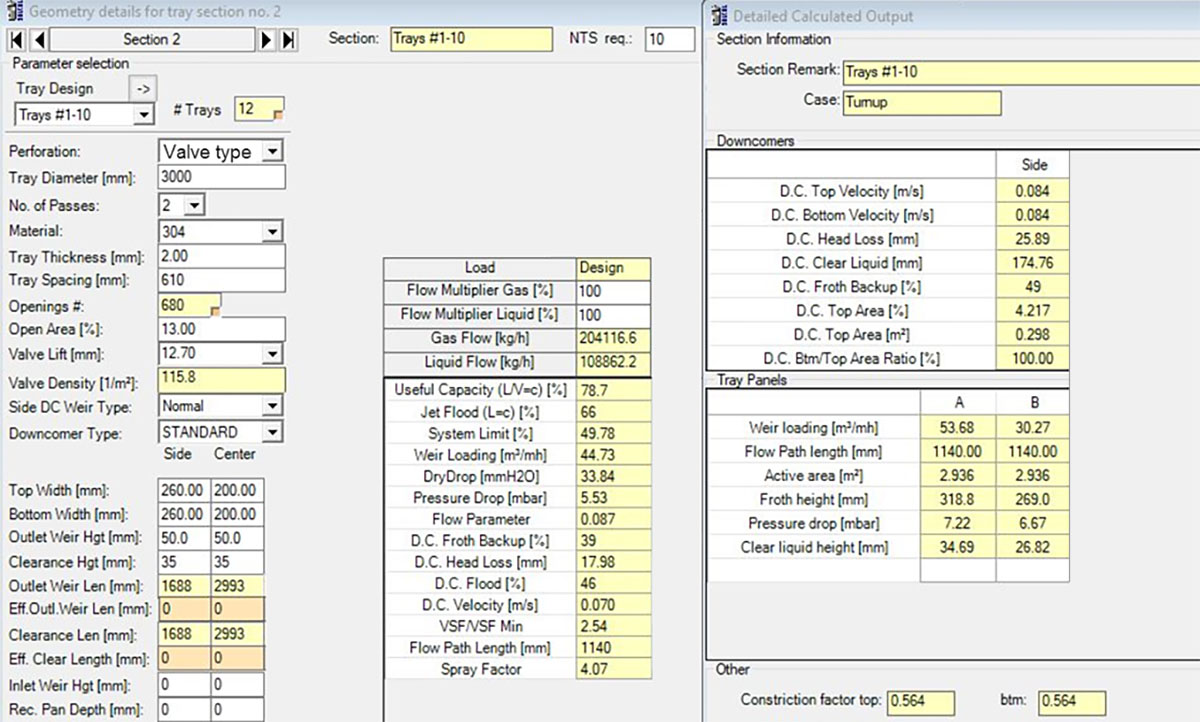Click the NTS req. input field

tap(669, 39)
